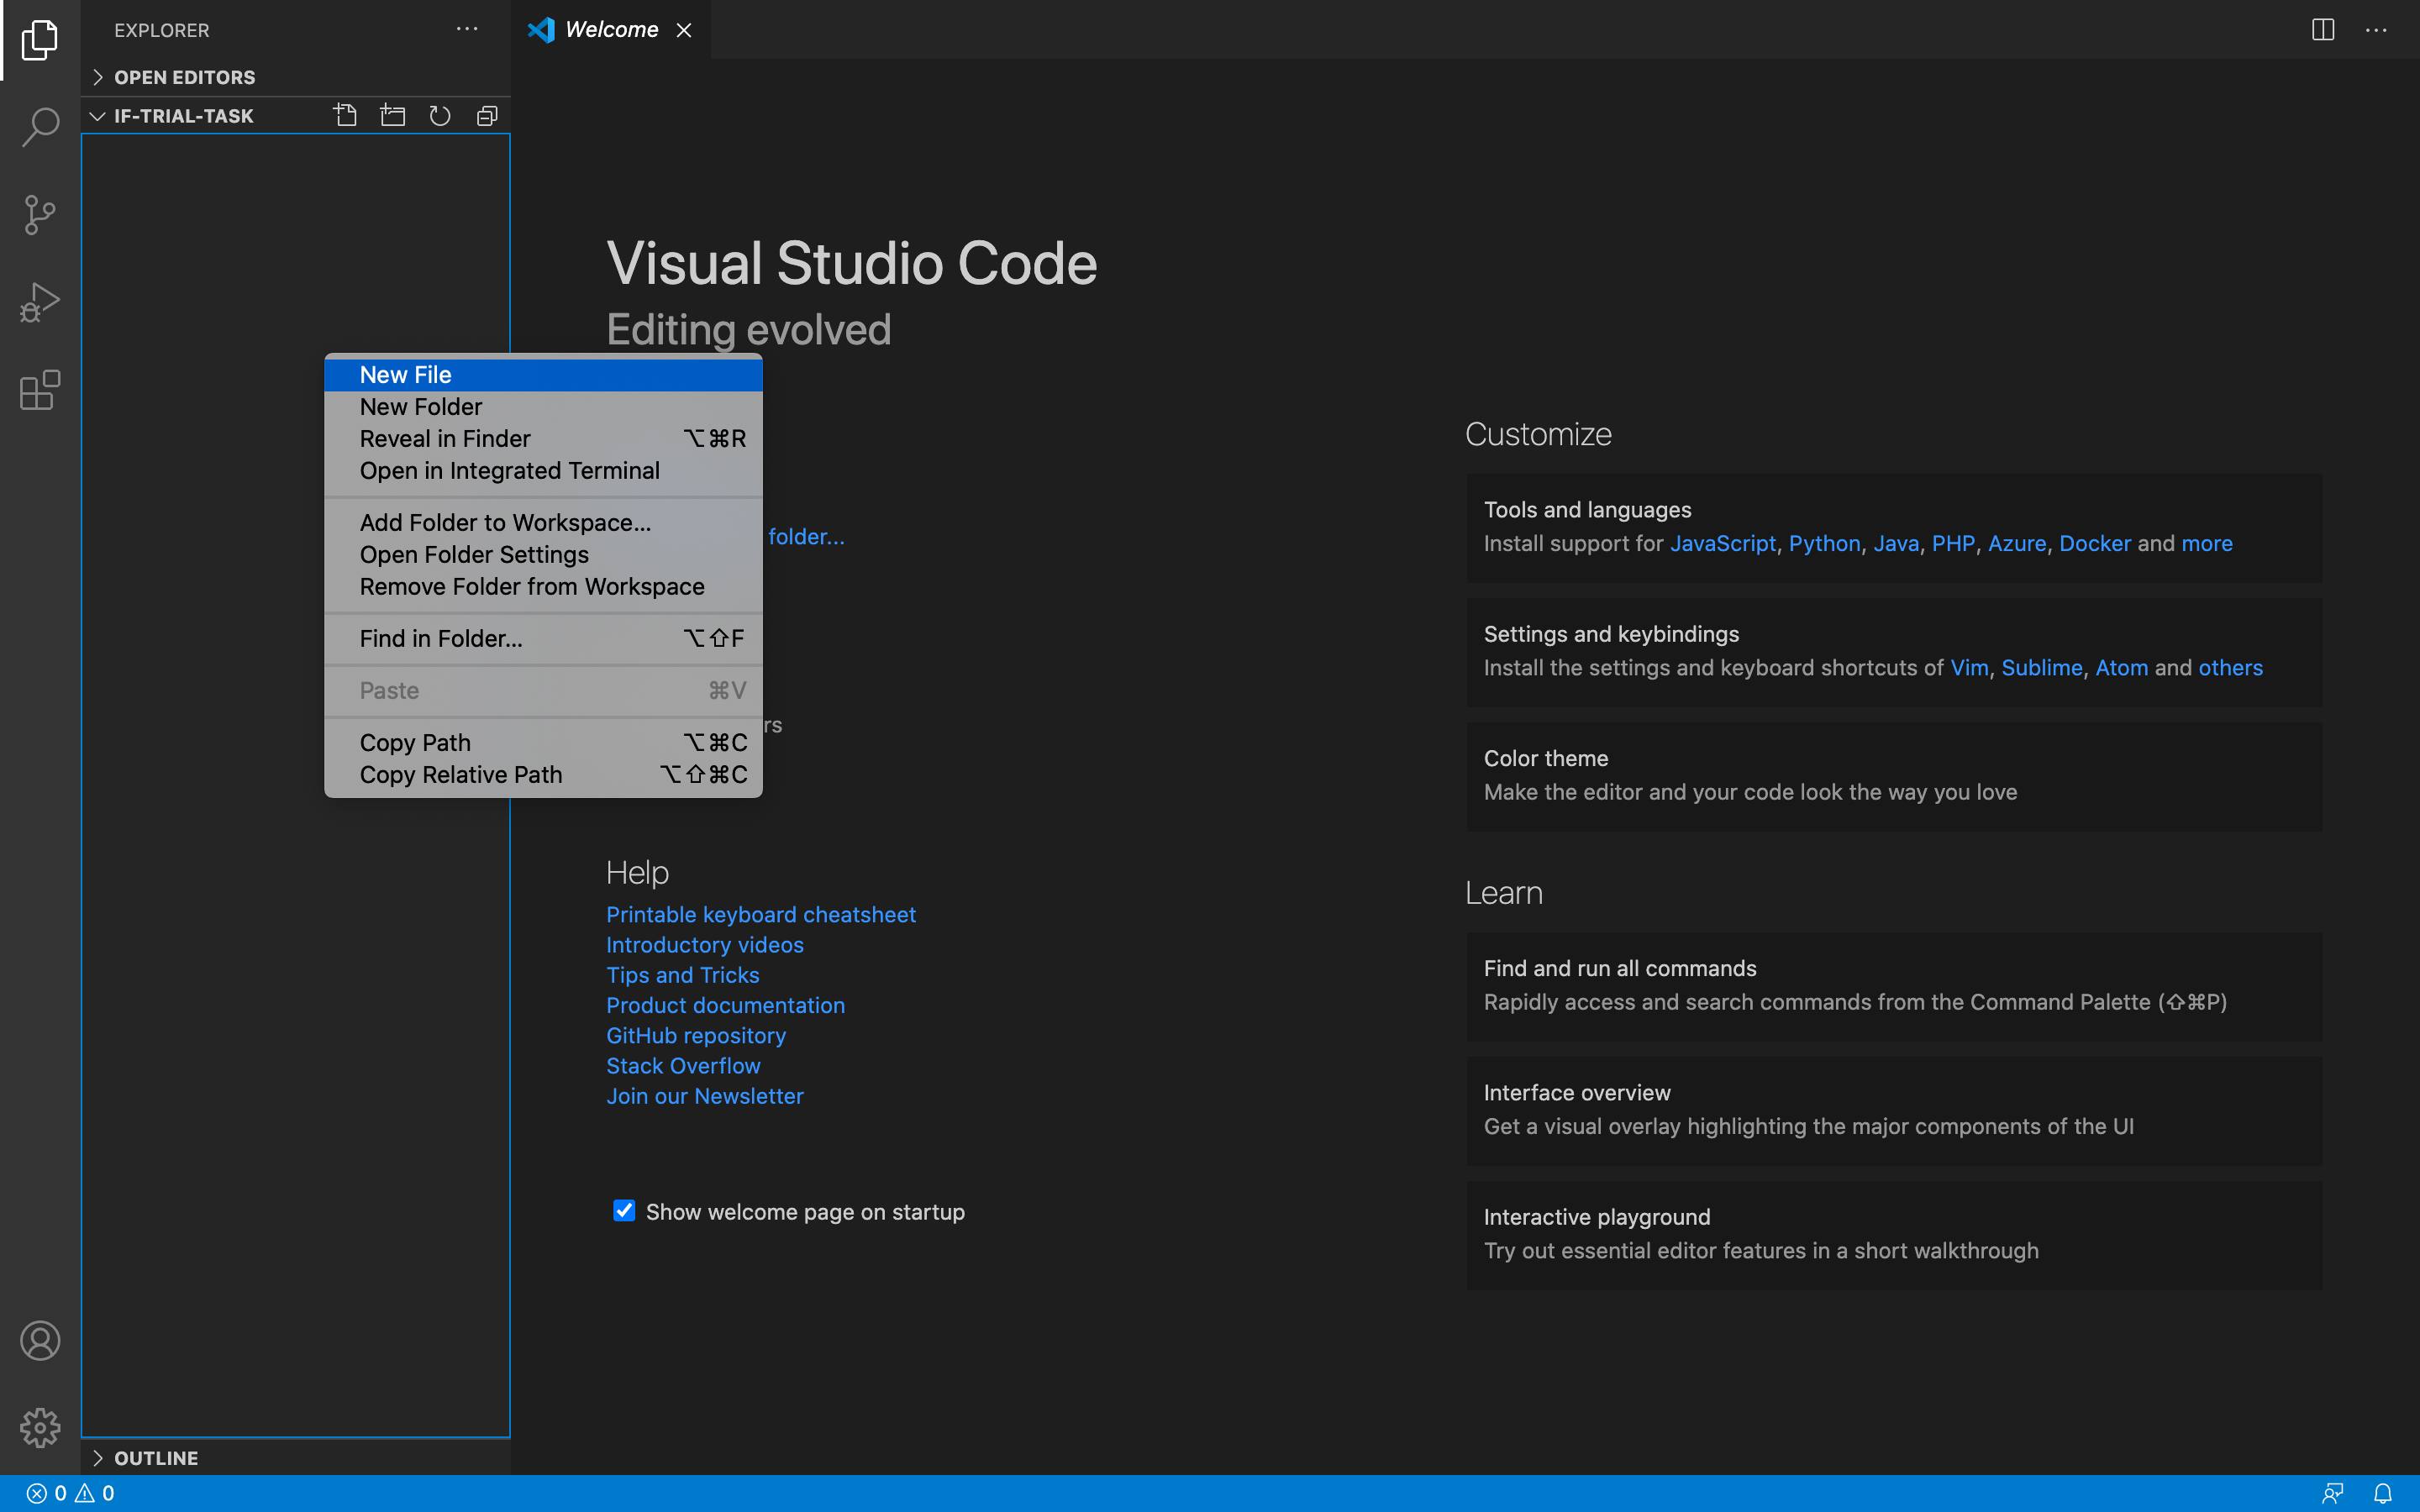The width and height of the screenshot is (2420, 1512).
Task: Click the Accounts icon in activity bar
Action: pyautogui.click(x=40, y=1340)
